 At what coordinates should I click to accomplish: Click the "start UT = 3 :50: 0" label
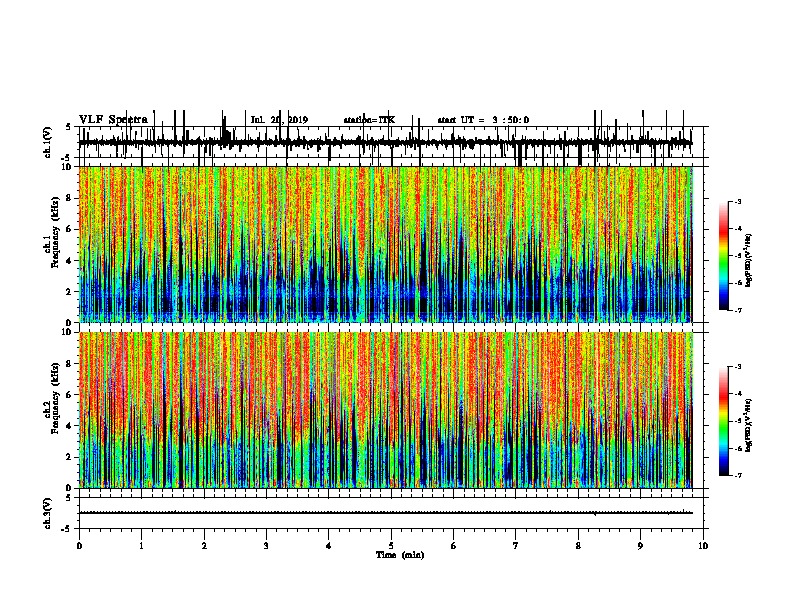(x=483, y=120)
